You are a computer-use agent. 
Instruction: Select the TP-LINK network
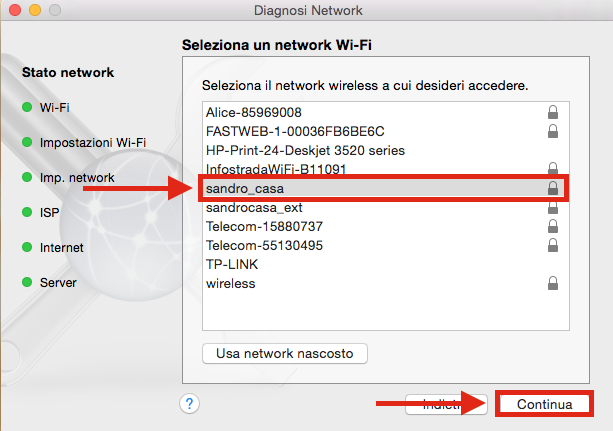click(x=385, y=264)
